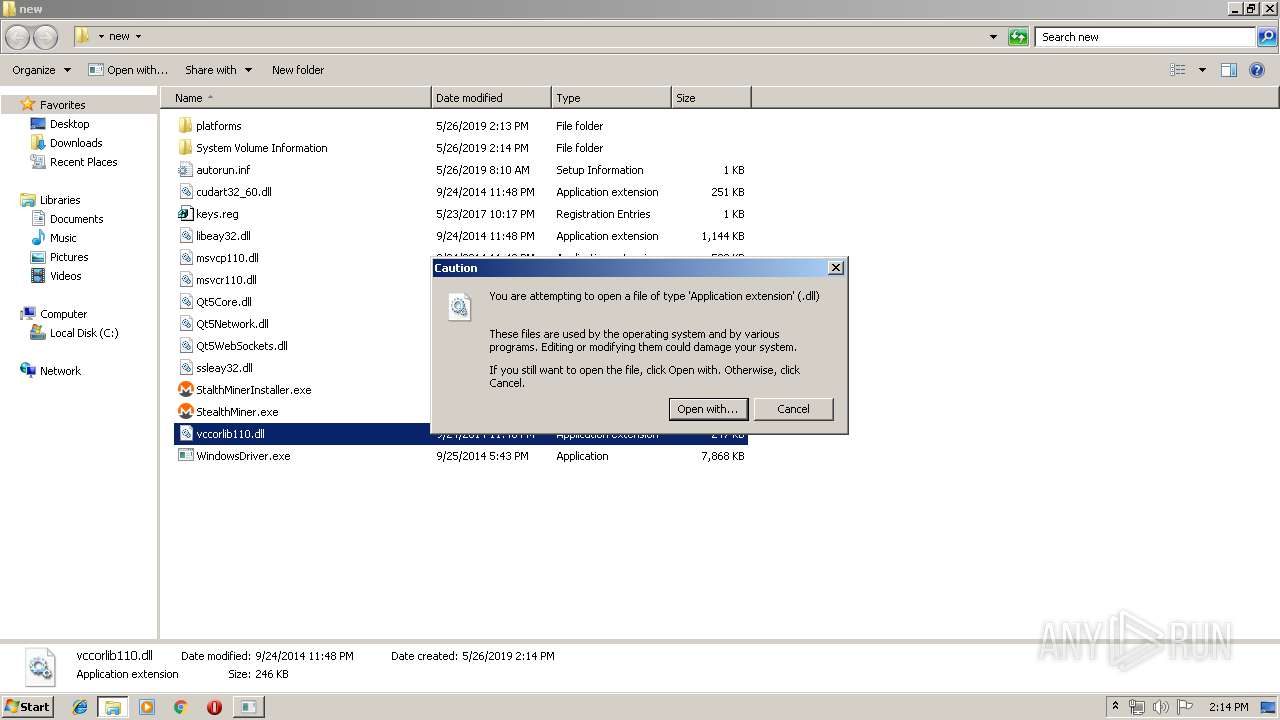The image size is (1280, 720).
Task: Open the Share with dropdown
Action: pyautogui.click(x=218, y=70)
